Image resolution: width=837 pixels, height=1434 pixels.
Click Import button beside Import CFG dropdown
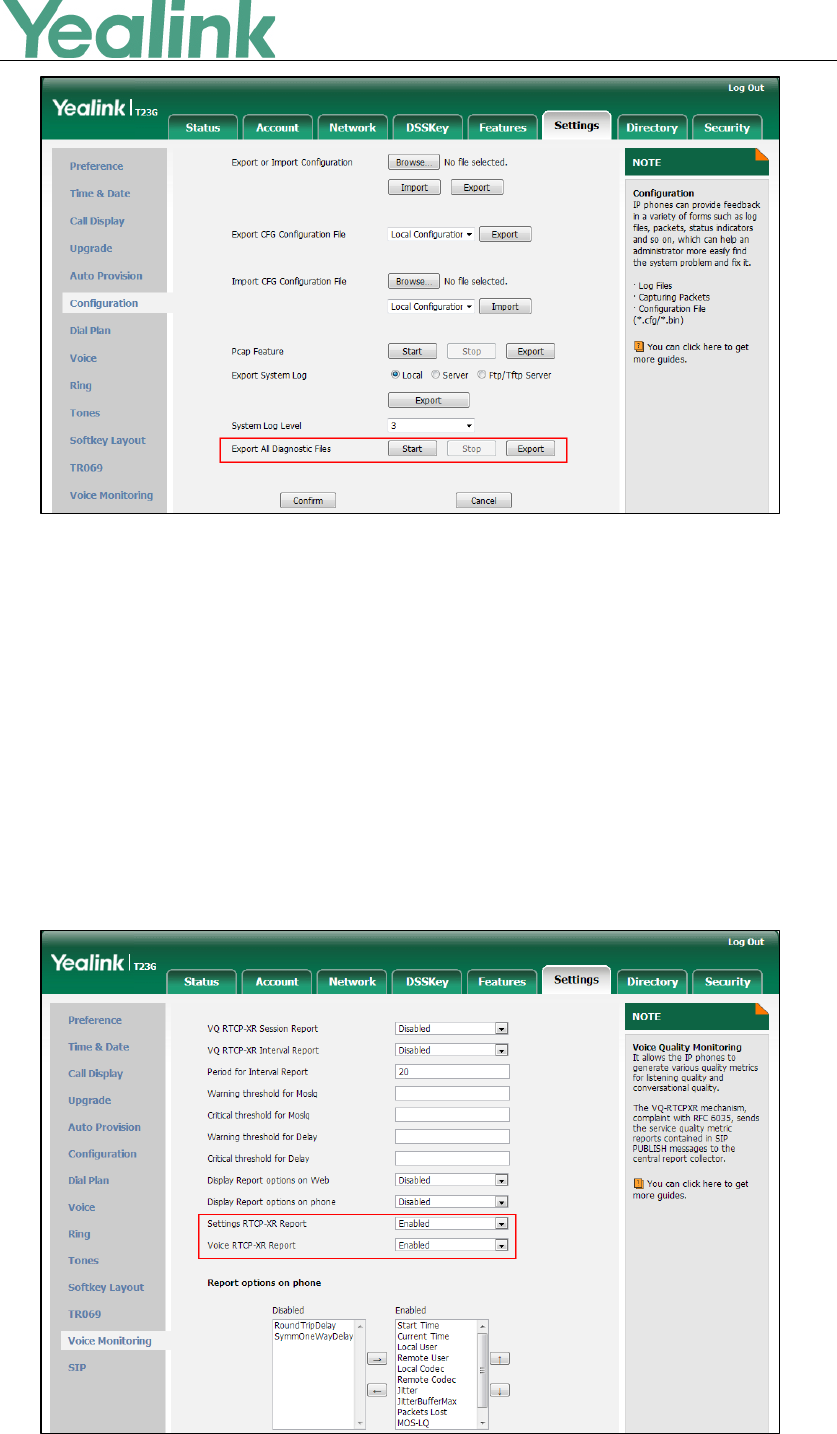pos(505,306)
